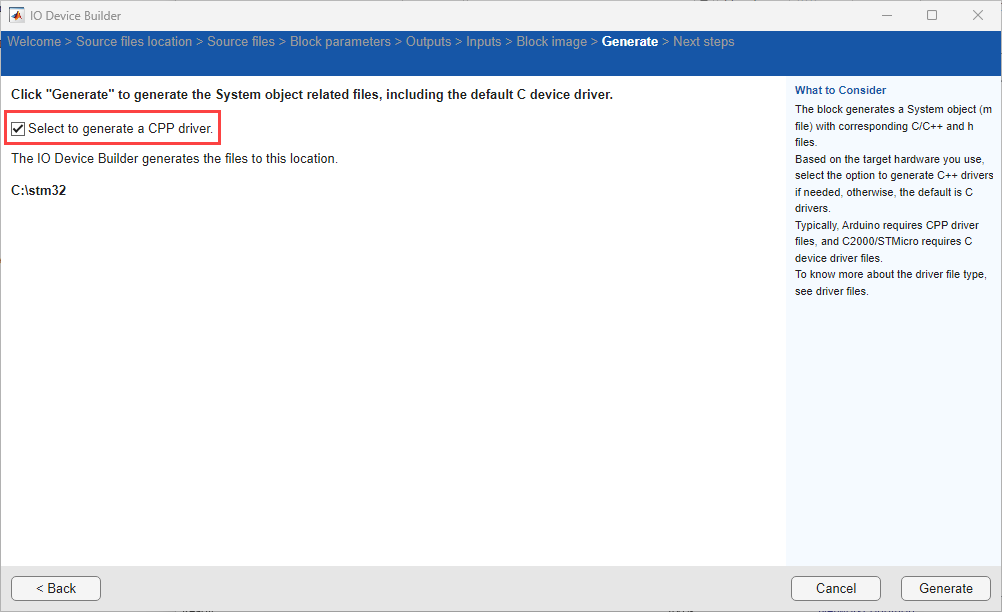This screenshot has height=612, width=1002.
Task: Advance to the Next steps breadcrumb item
Action: click(703, 41)
